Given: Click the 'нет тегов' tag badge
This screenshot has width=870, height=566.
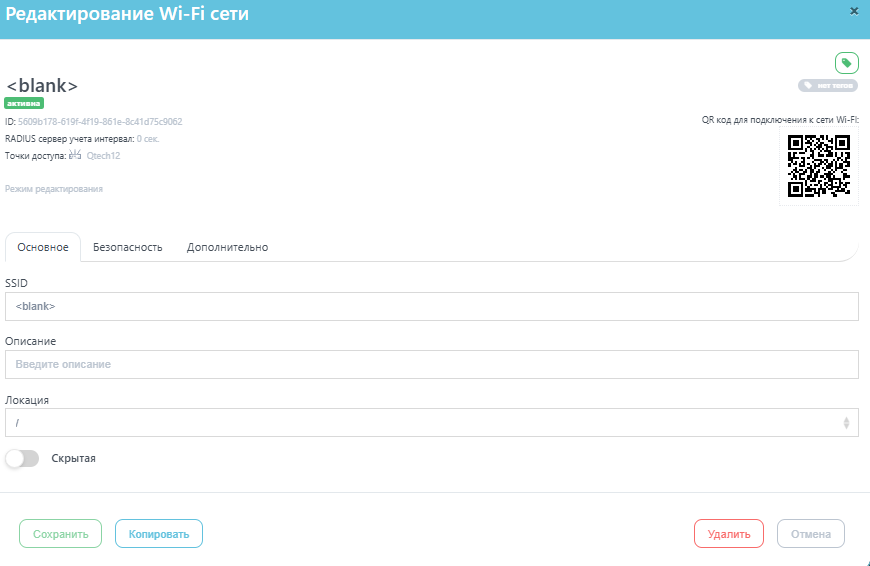Looking at the screenshot, I should coord(828,85).
